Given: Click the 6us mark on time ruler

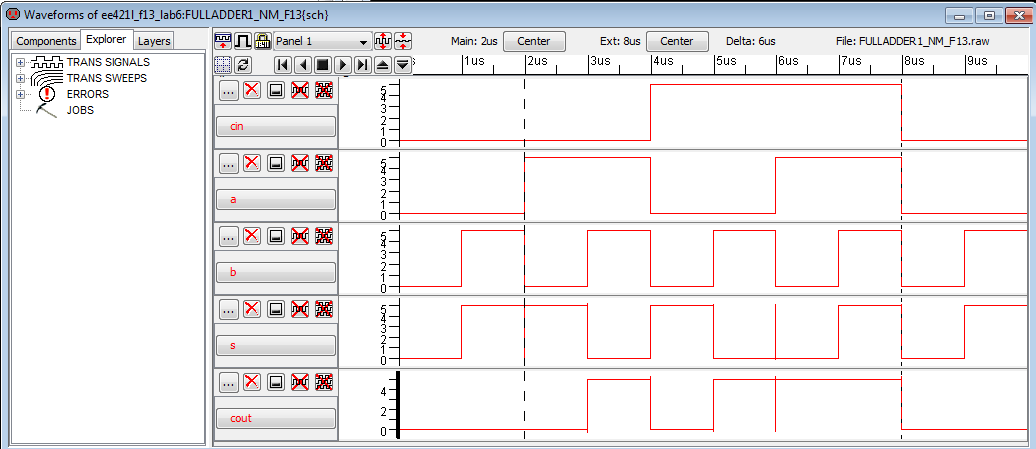Looking at the screenshot, I should [x=788, y=61].
